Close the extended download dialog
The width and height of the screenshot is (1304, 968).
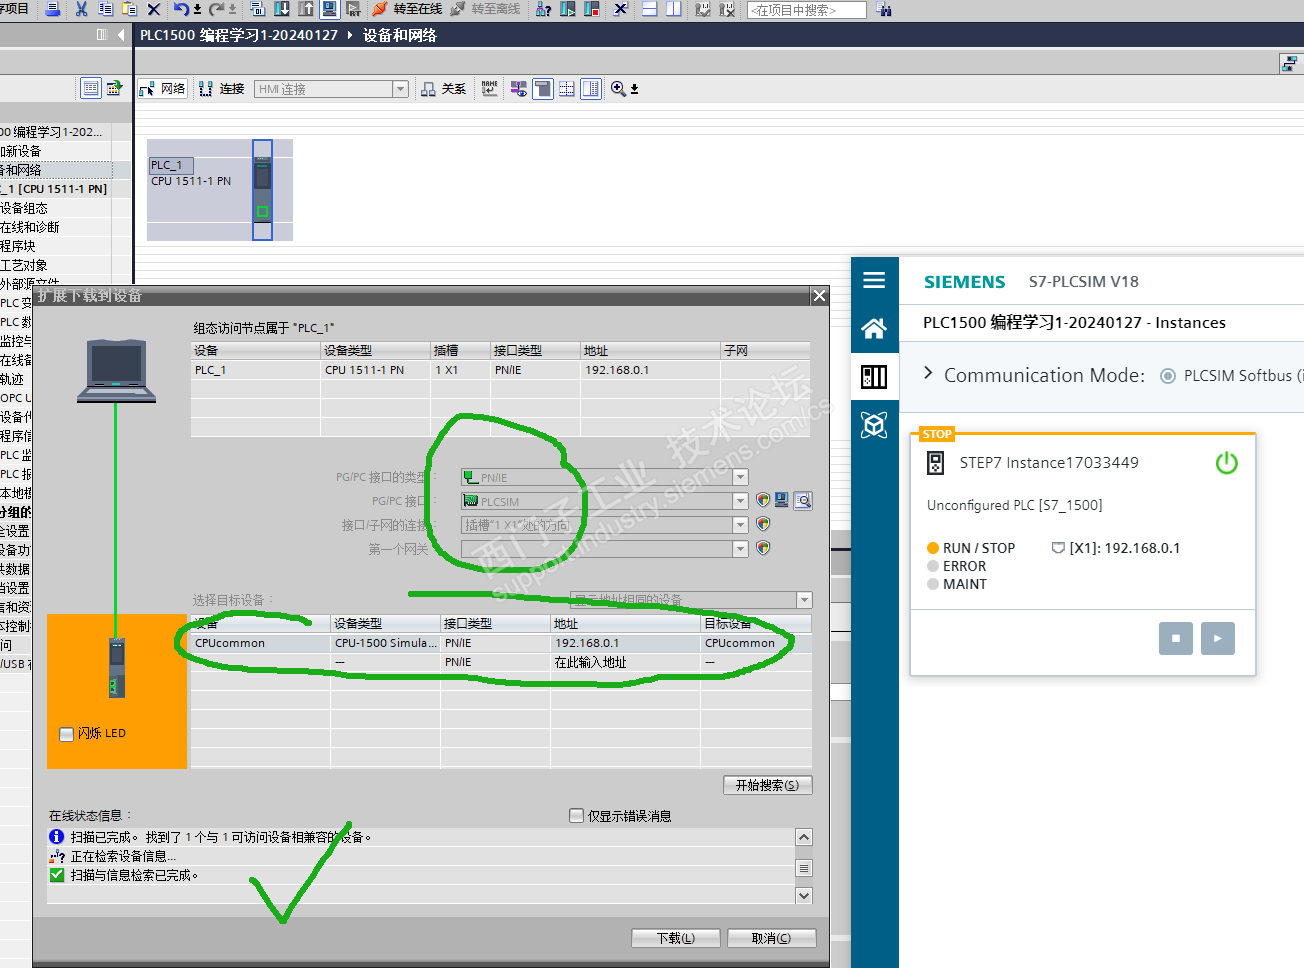click(x=820, y=296)
